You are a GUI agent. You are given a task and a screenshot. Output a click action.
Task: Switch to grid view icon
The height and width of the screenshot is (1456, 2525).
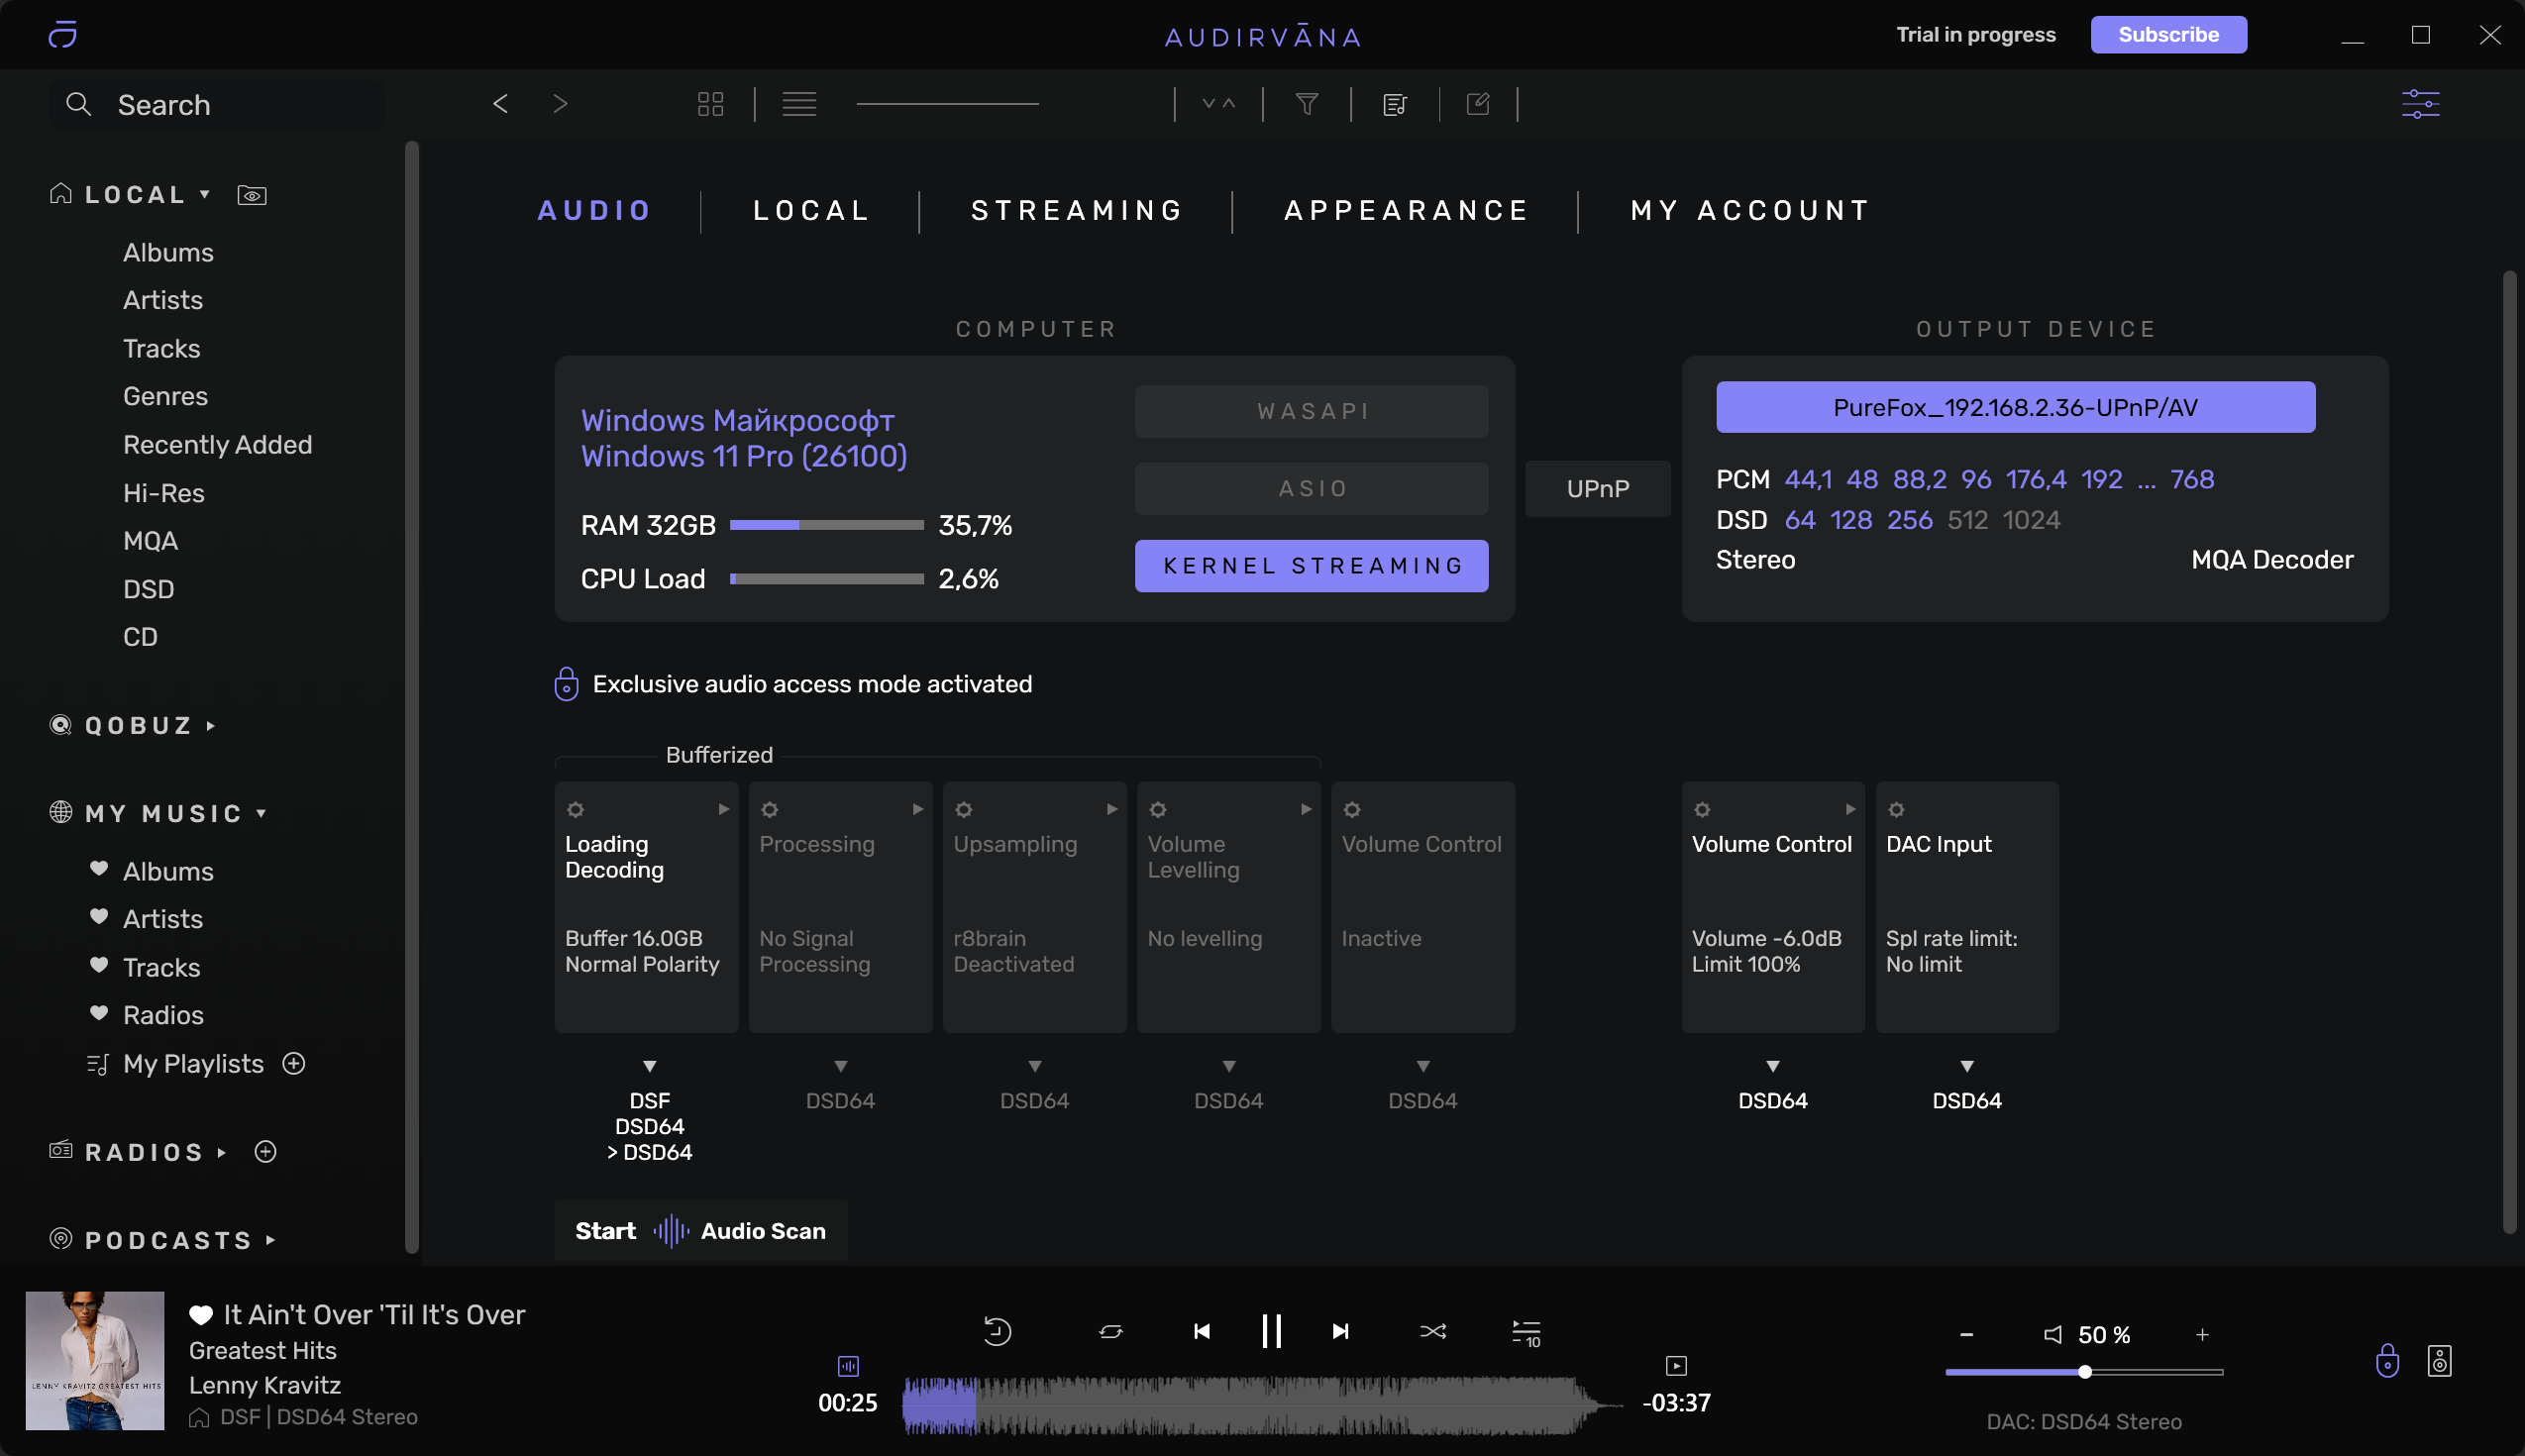(x=710, y=104)
